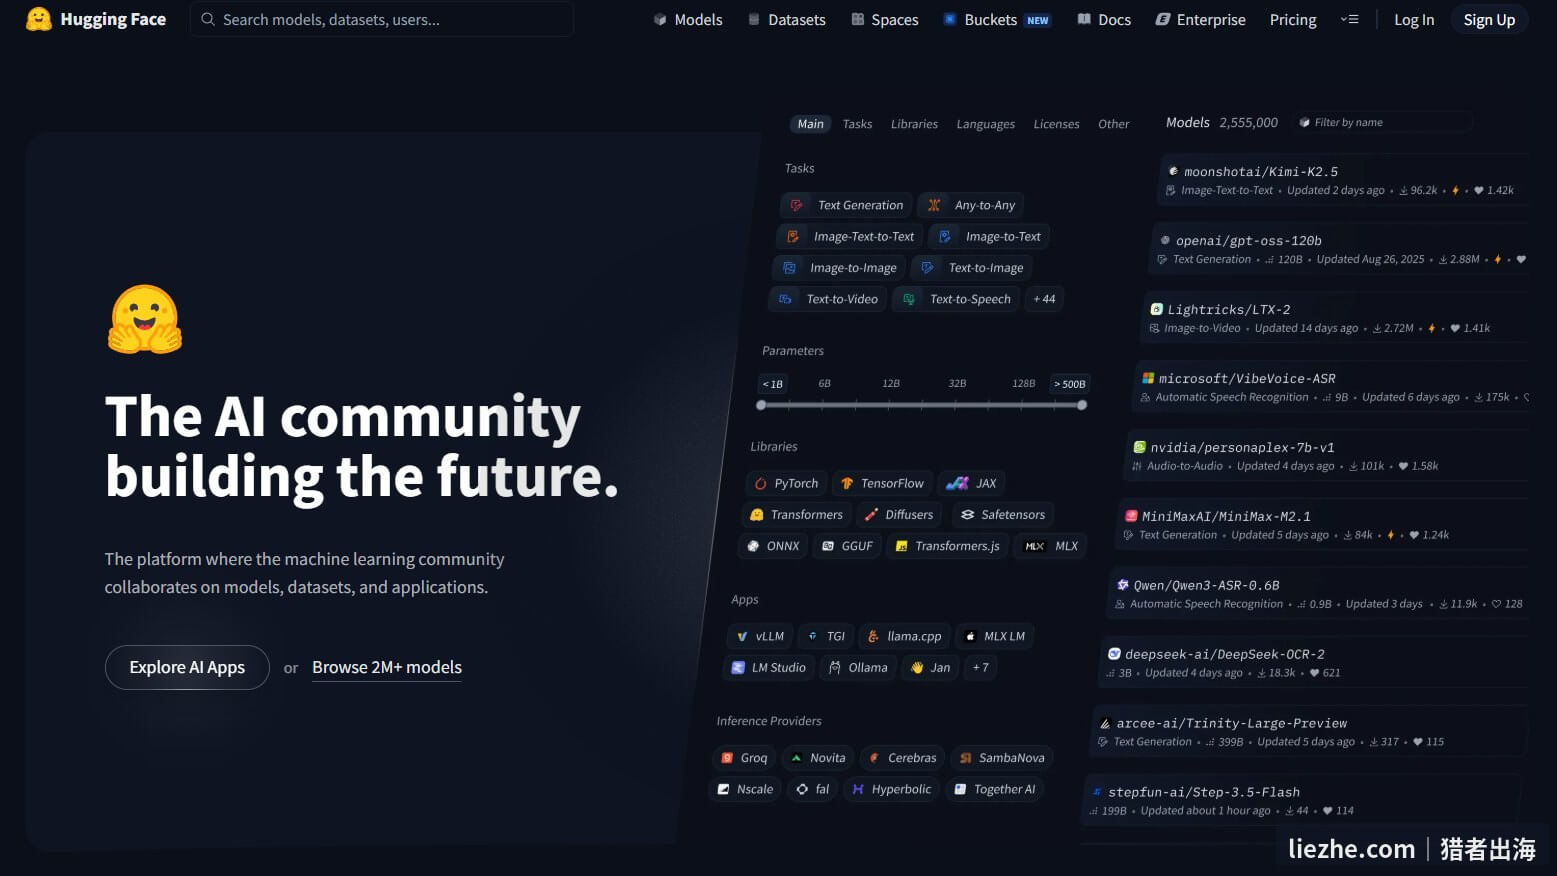Follow the Browse 2M+ models link
Viewport: 1557px width, 876px height.
click(387, 667)
